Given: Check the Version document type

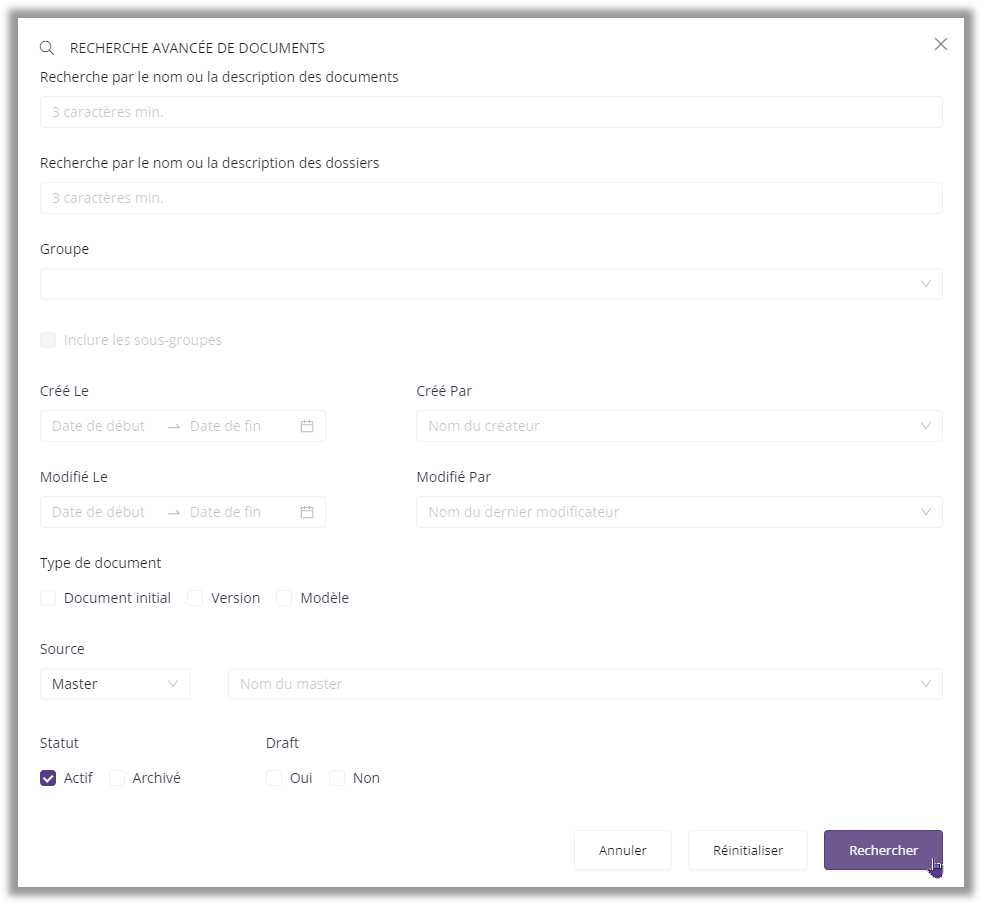Looking at the screenshot, I should [195, 597].
